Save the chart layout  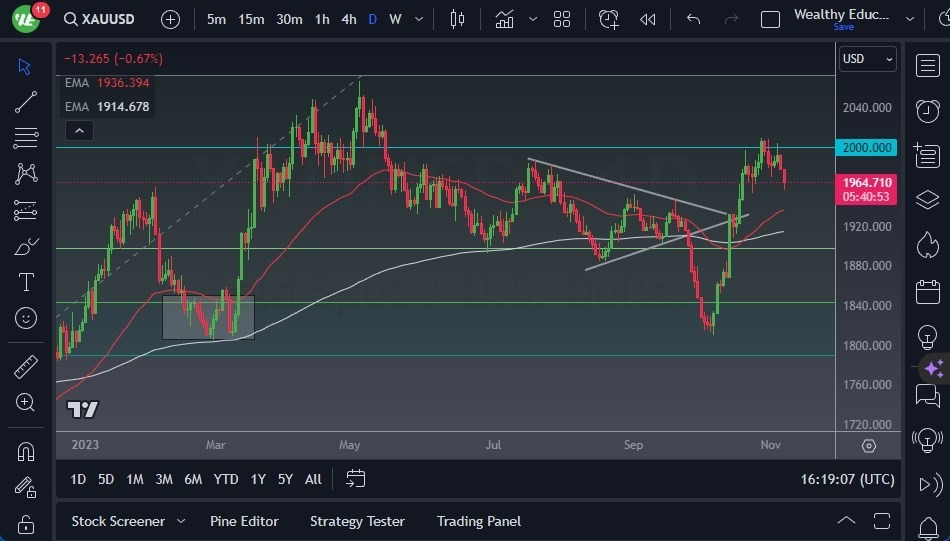843,27
